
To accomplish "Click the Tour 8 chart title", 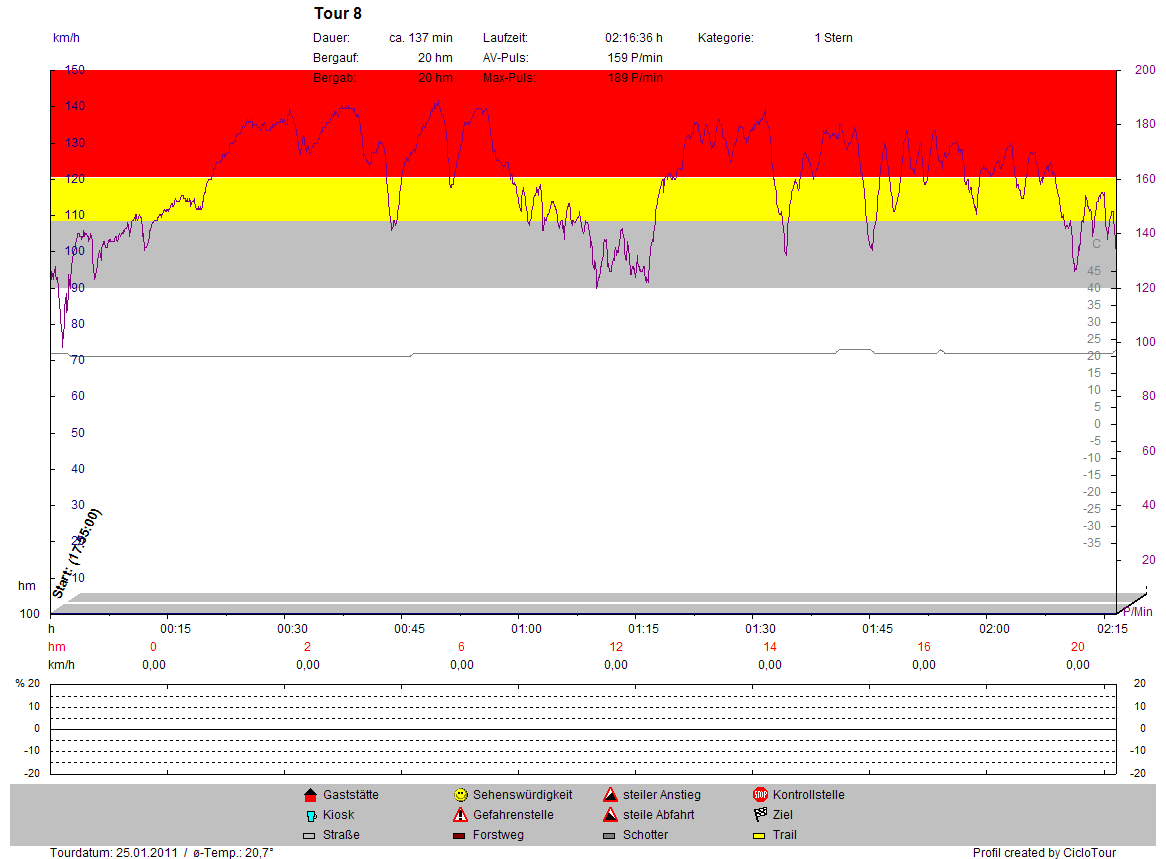I will [x=338, y=14].
